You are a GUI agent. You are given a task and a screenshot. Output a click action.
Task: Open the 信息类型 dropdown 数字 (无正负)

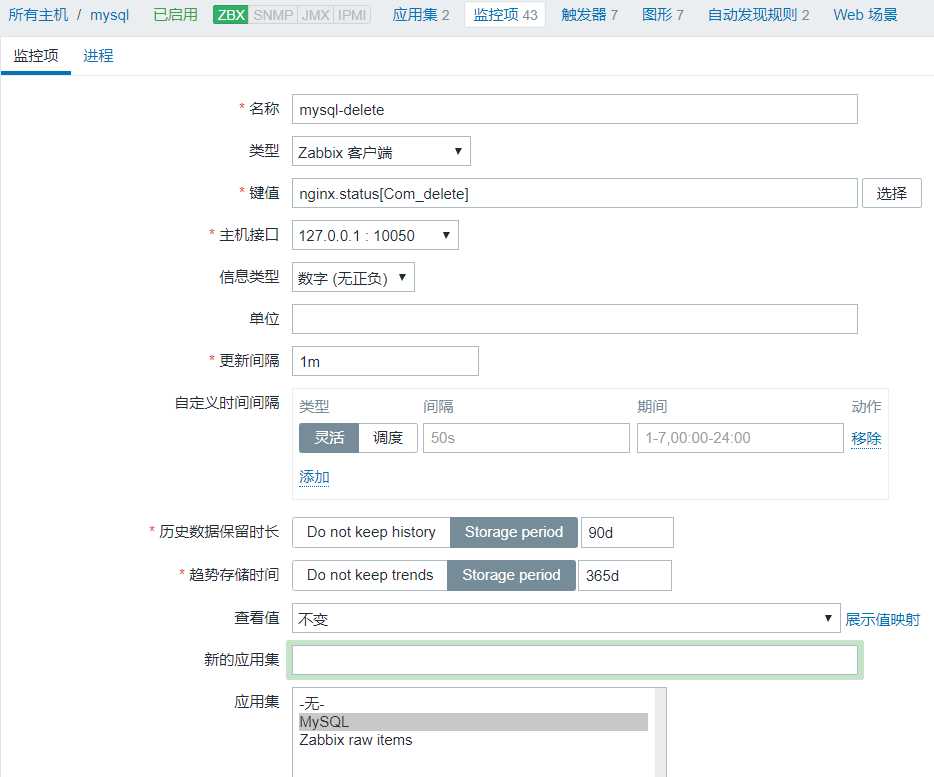pyautogui.click(x=353, y=277)
